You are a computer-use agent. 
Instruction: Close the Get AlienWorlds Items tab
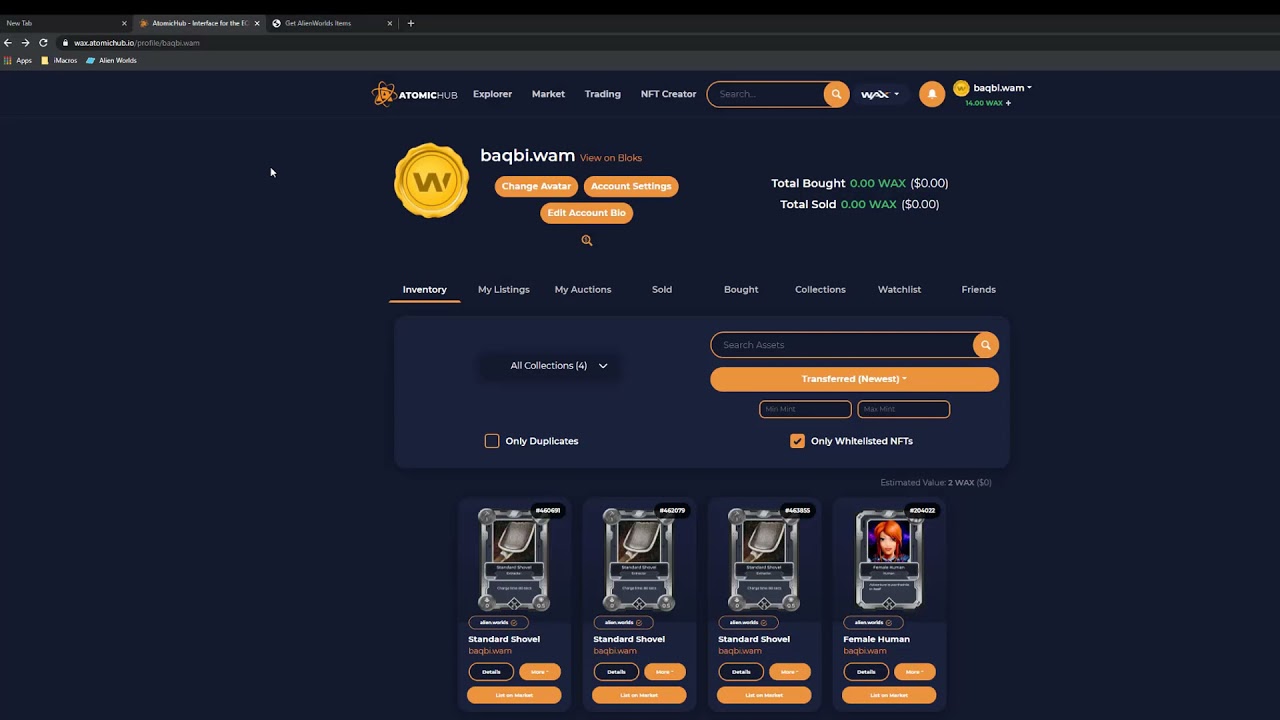[x=390, y=23]
